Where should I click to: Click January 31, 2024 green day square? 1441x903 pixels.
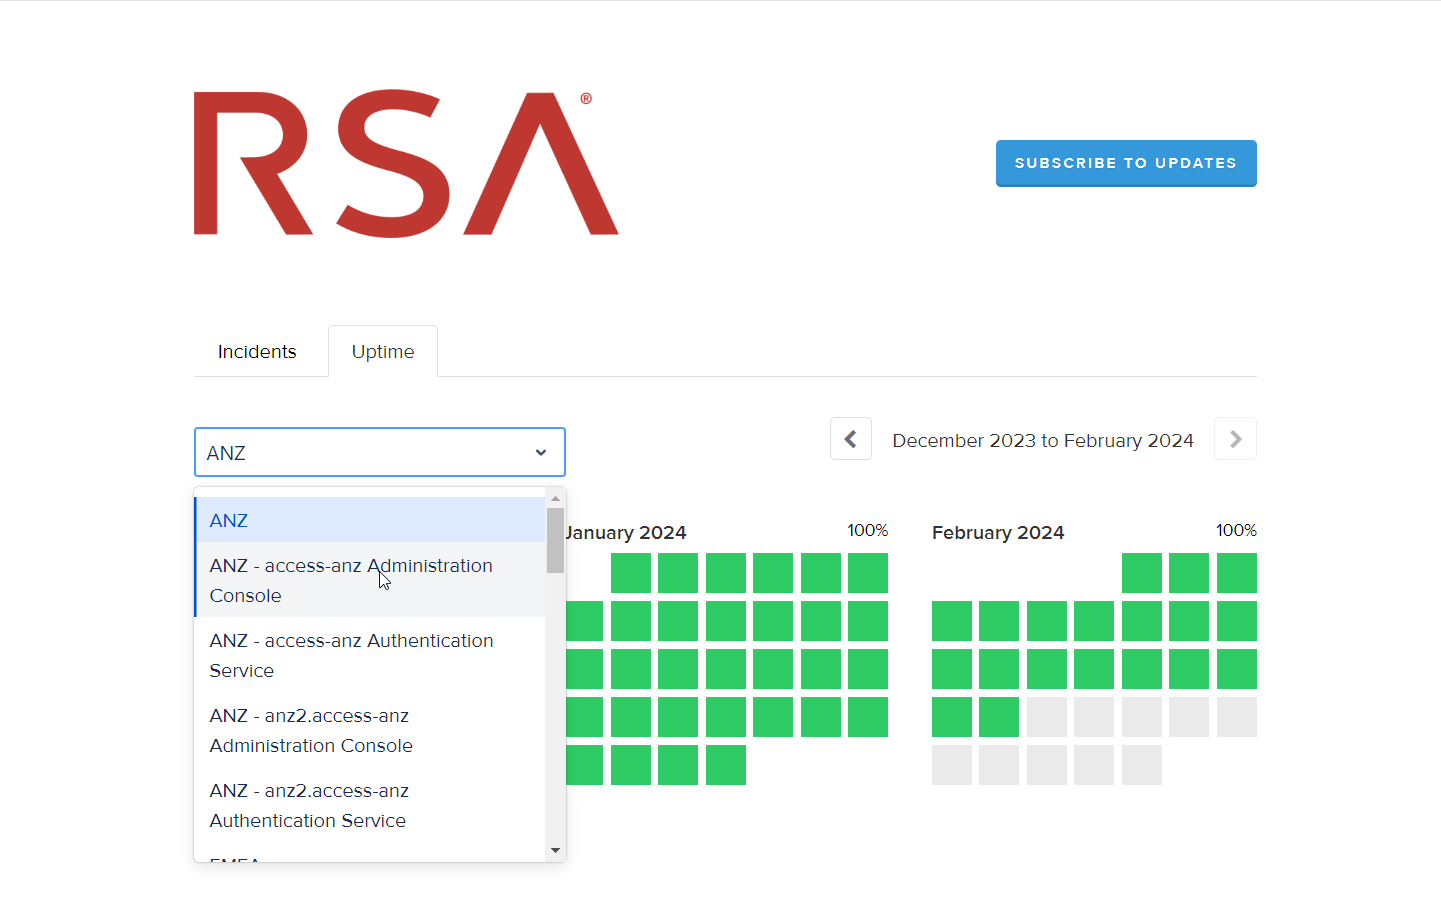coord(725,765)
